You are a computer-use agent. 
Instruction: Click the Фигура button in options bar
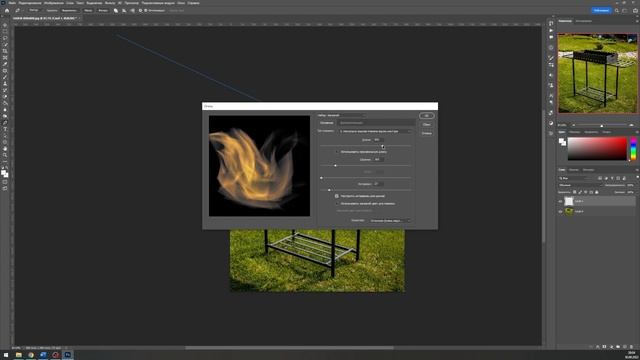pos(103,11)
